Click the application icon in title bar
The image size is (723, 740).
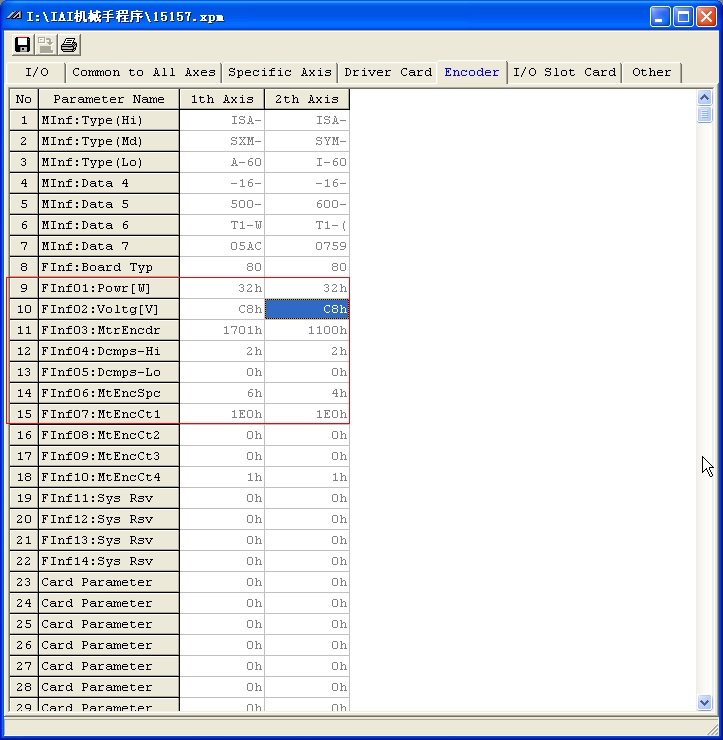tap(14, 17)
